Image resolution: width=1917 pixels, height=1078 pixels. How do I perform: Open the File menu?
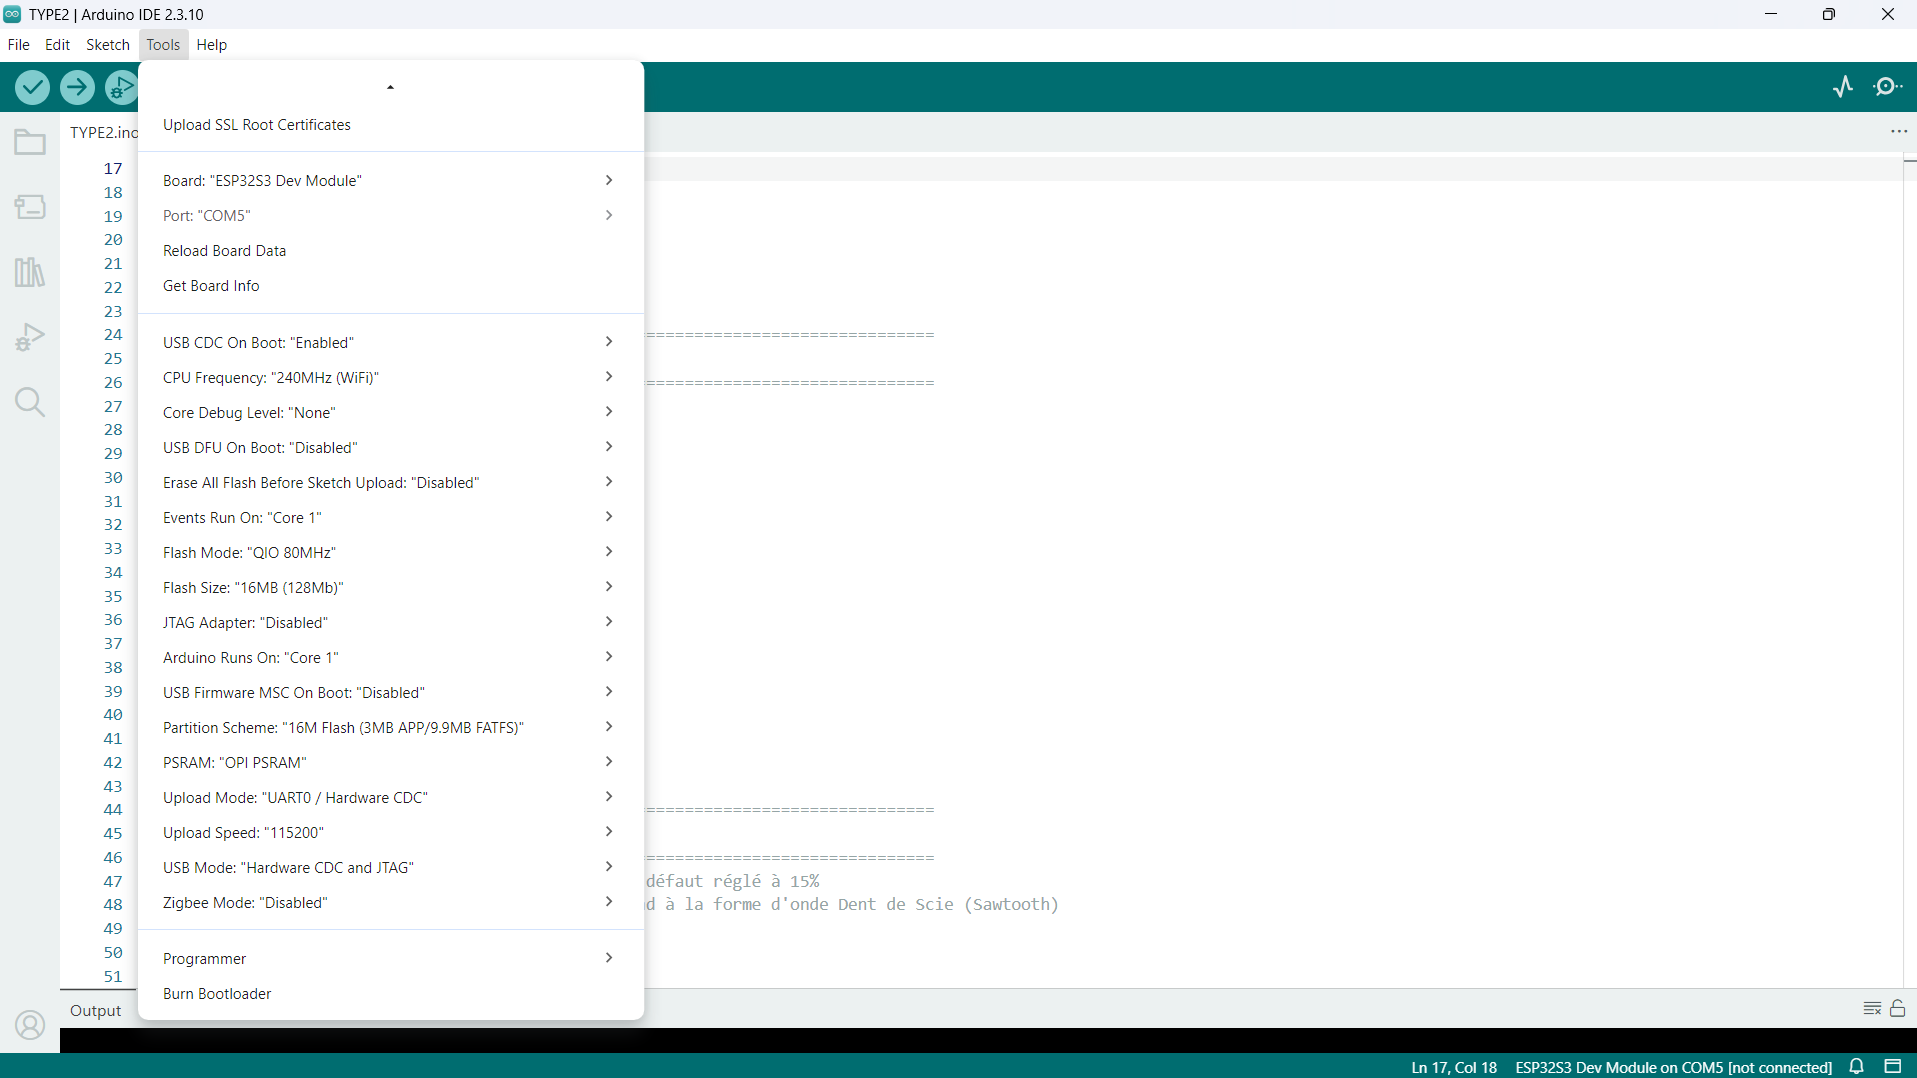tap(19, 44)
